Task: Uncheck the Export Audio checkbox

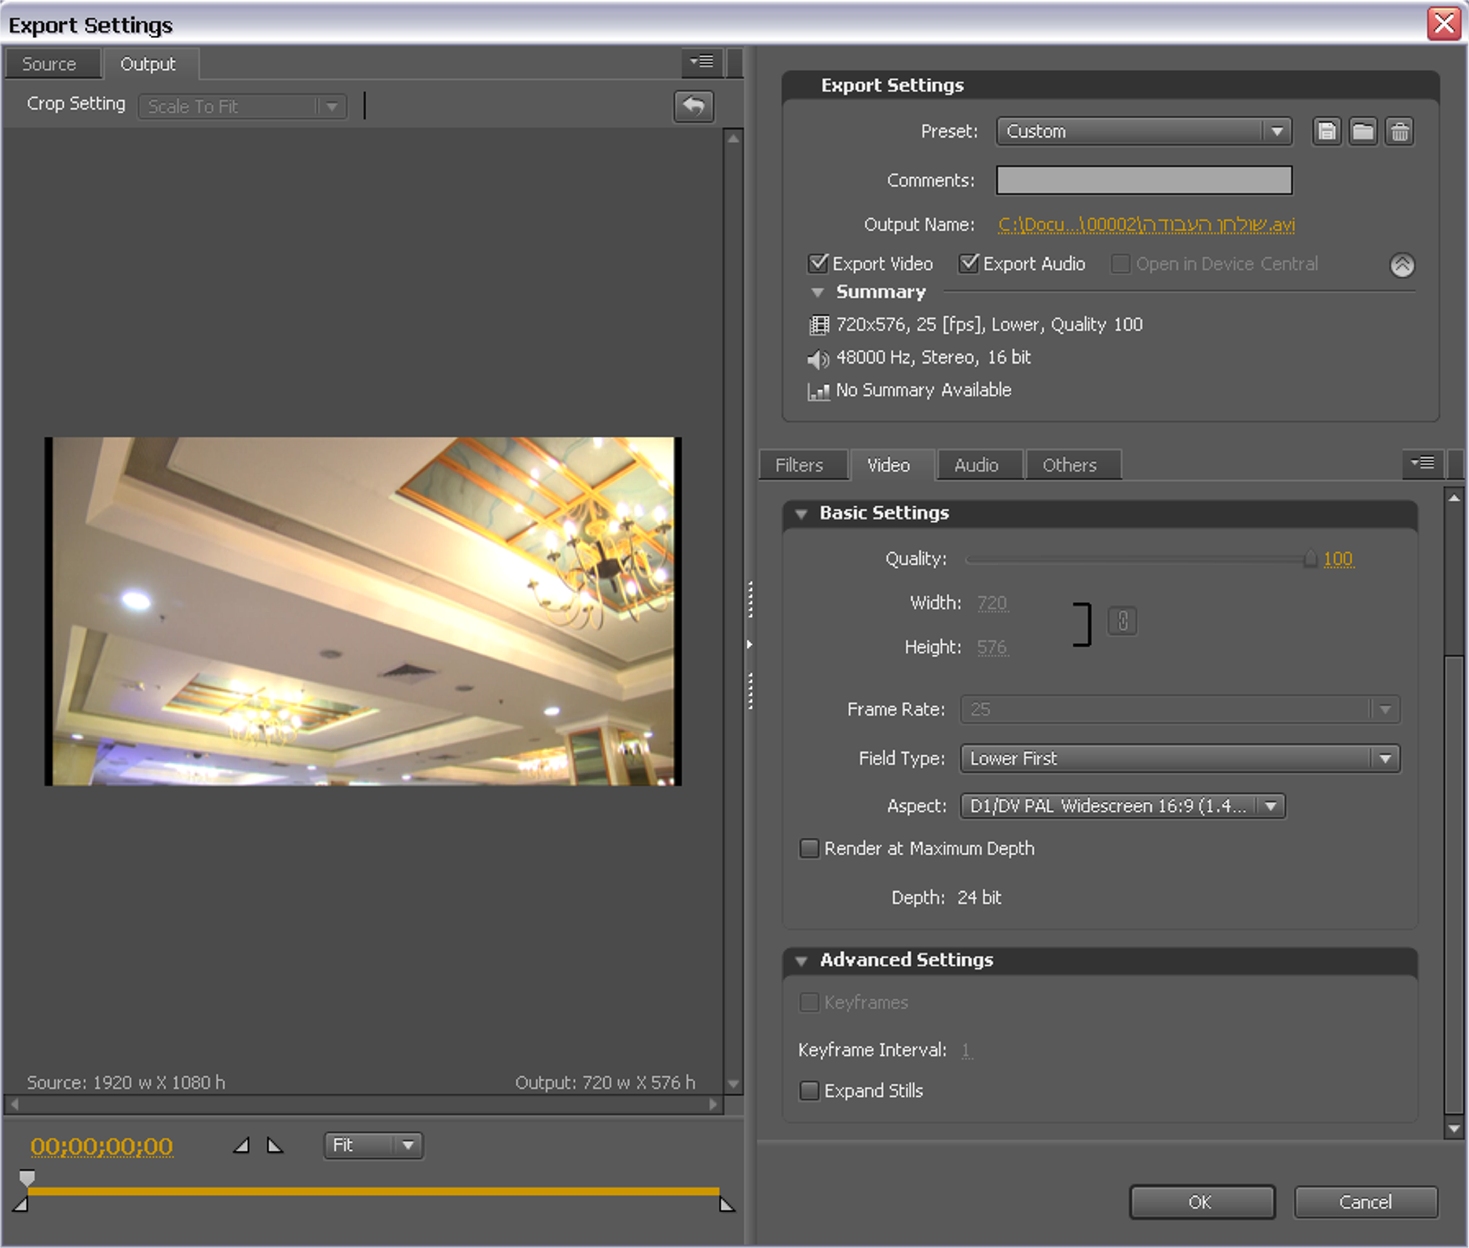Action: (968, 263)
